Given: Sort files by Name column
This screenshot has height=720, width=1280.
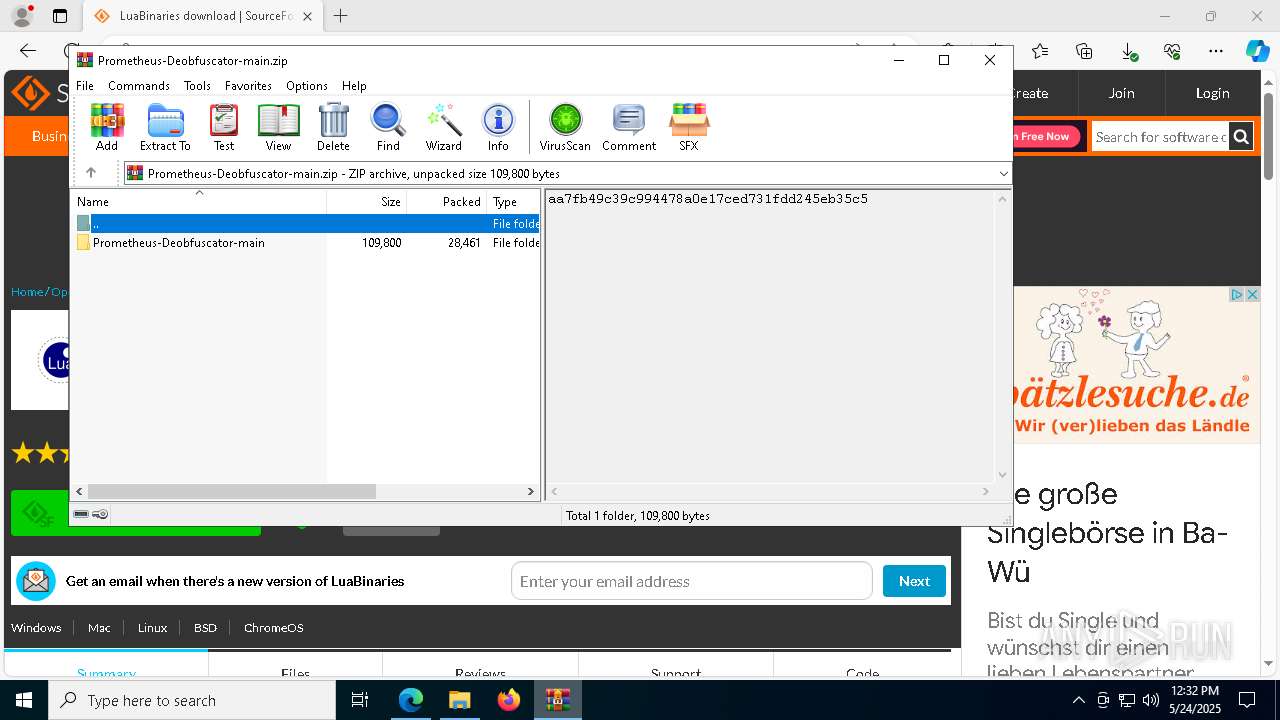Looking at the screenshot, I should [200, 201].
